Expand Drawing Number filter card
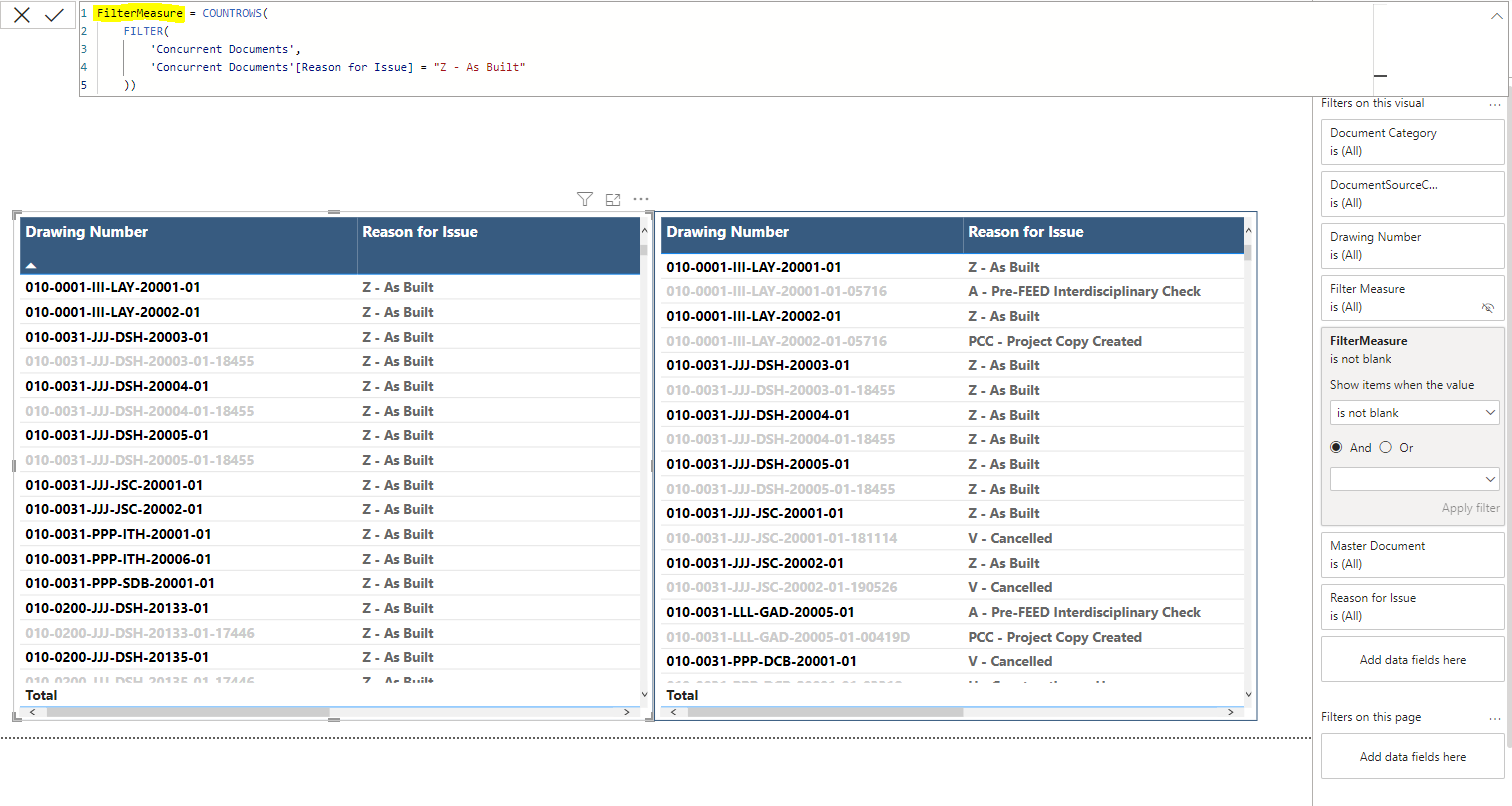 tap(1412, 246)
